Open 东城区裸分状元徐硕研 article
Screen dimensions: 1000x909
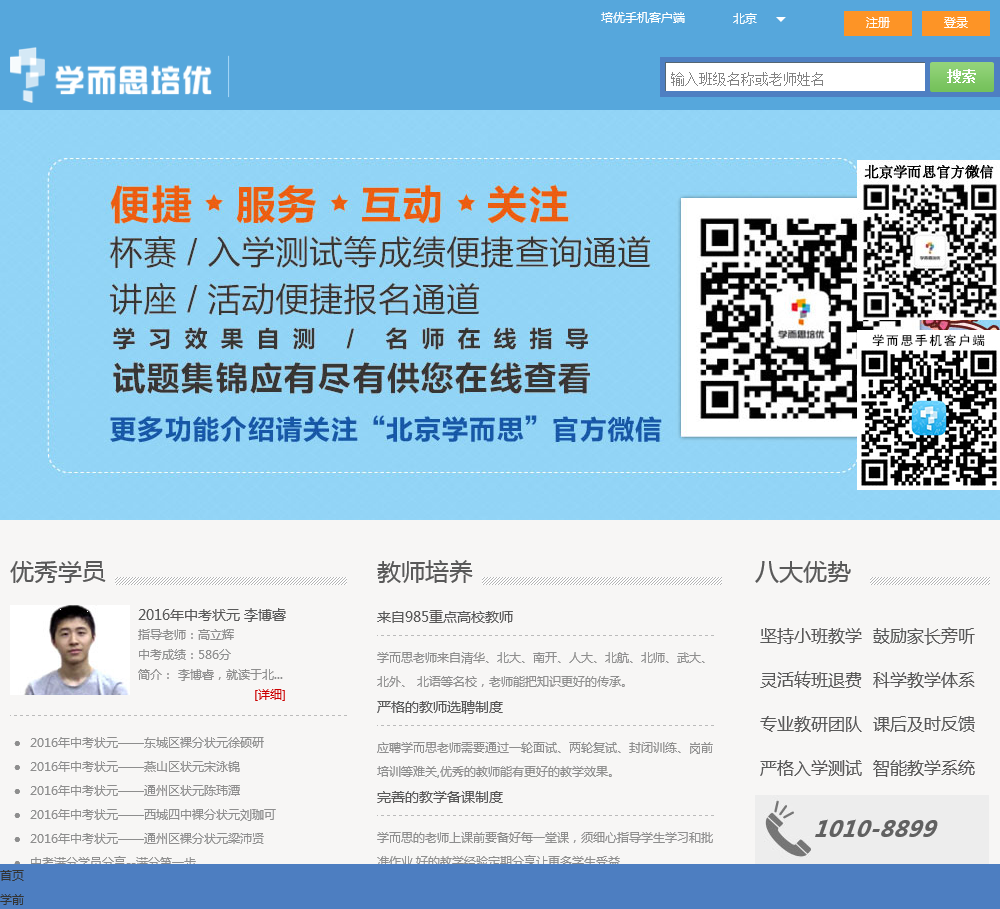coord(147,743)
